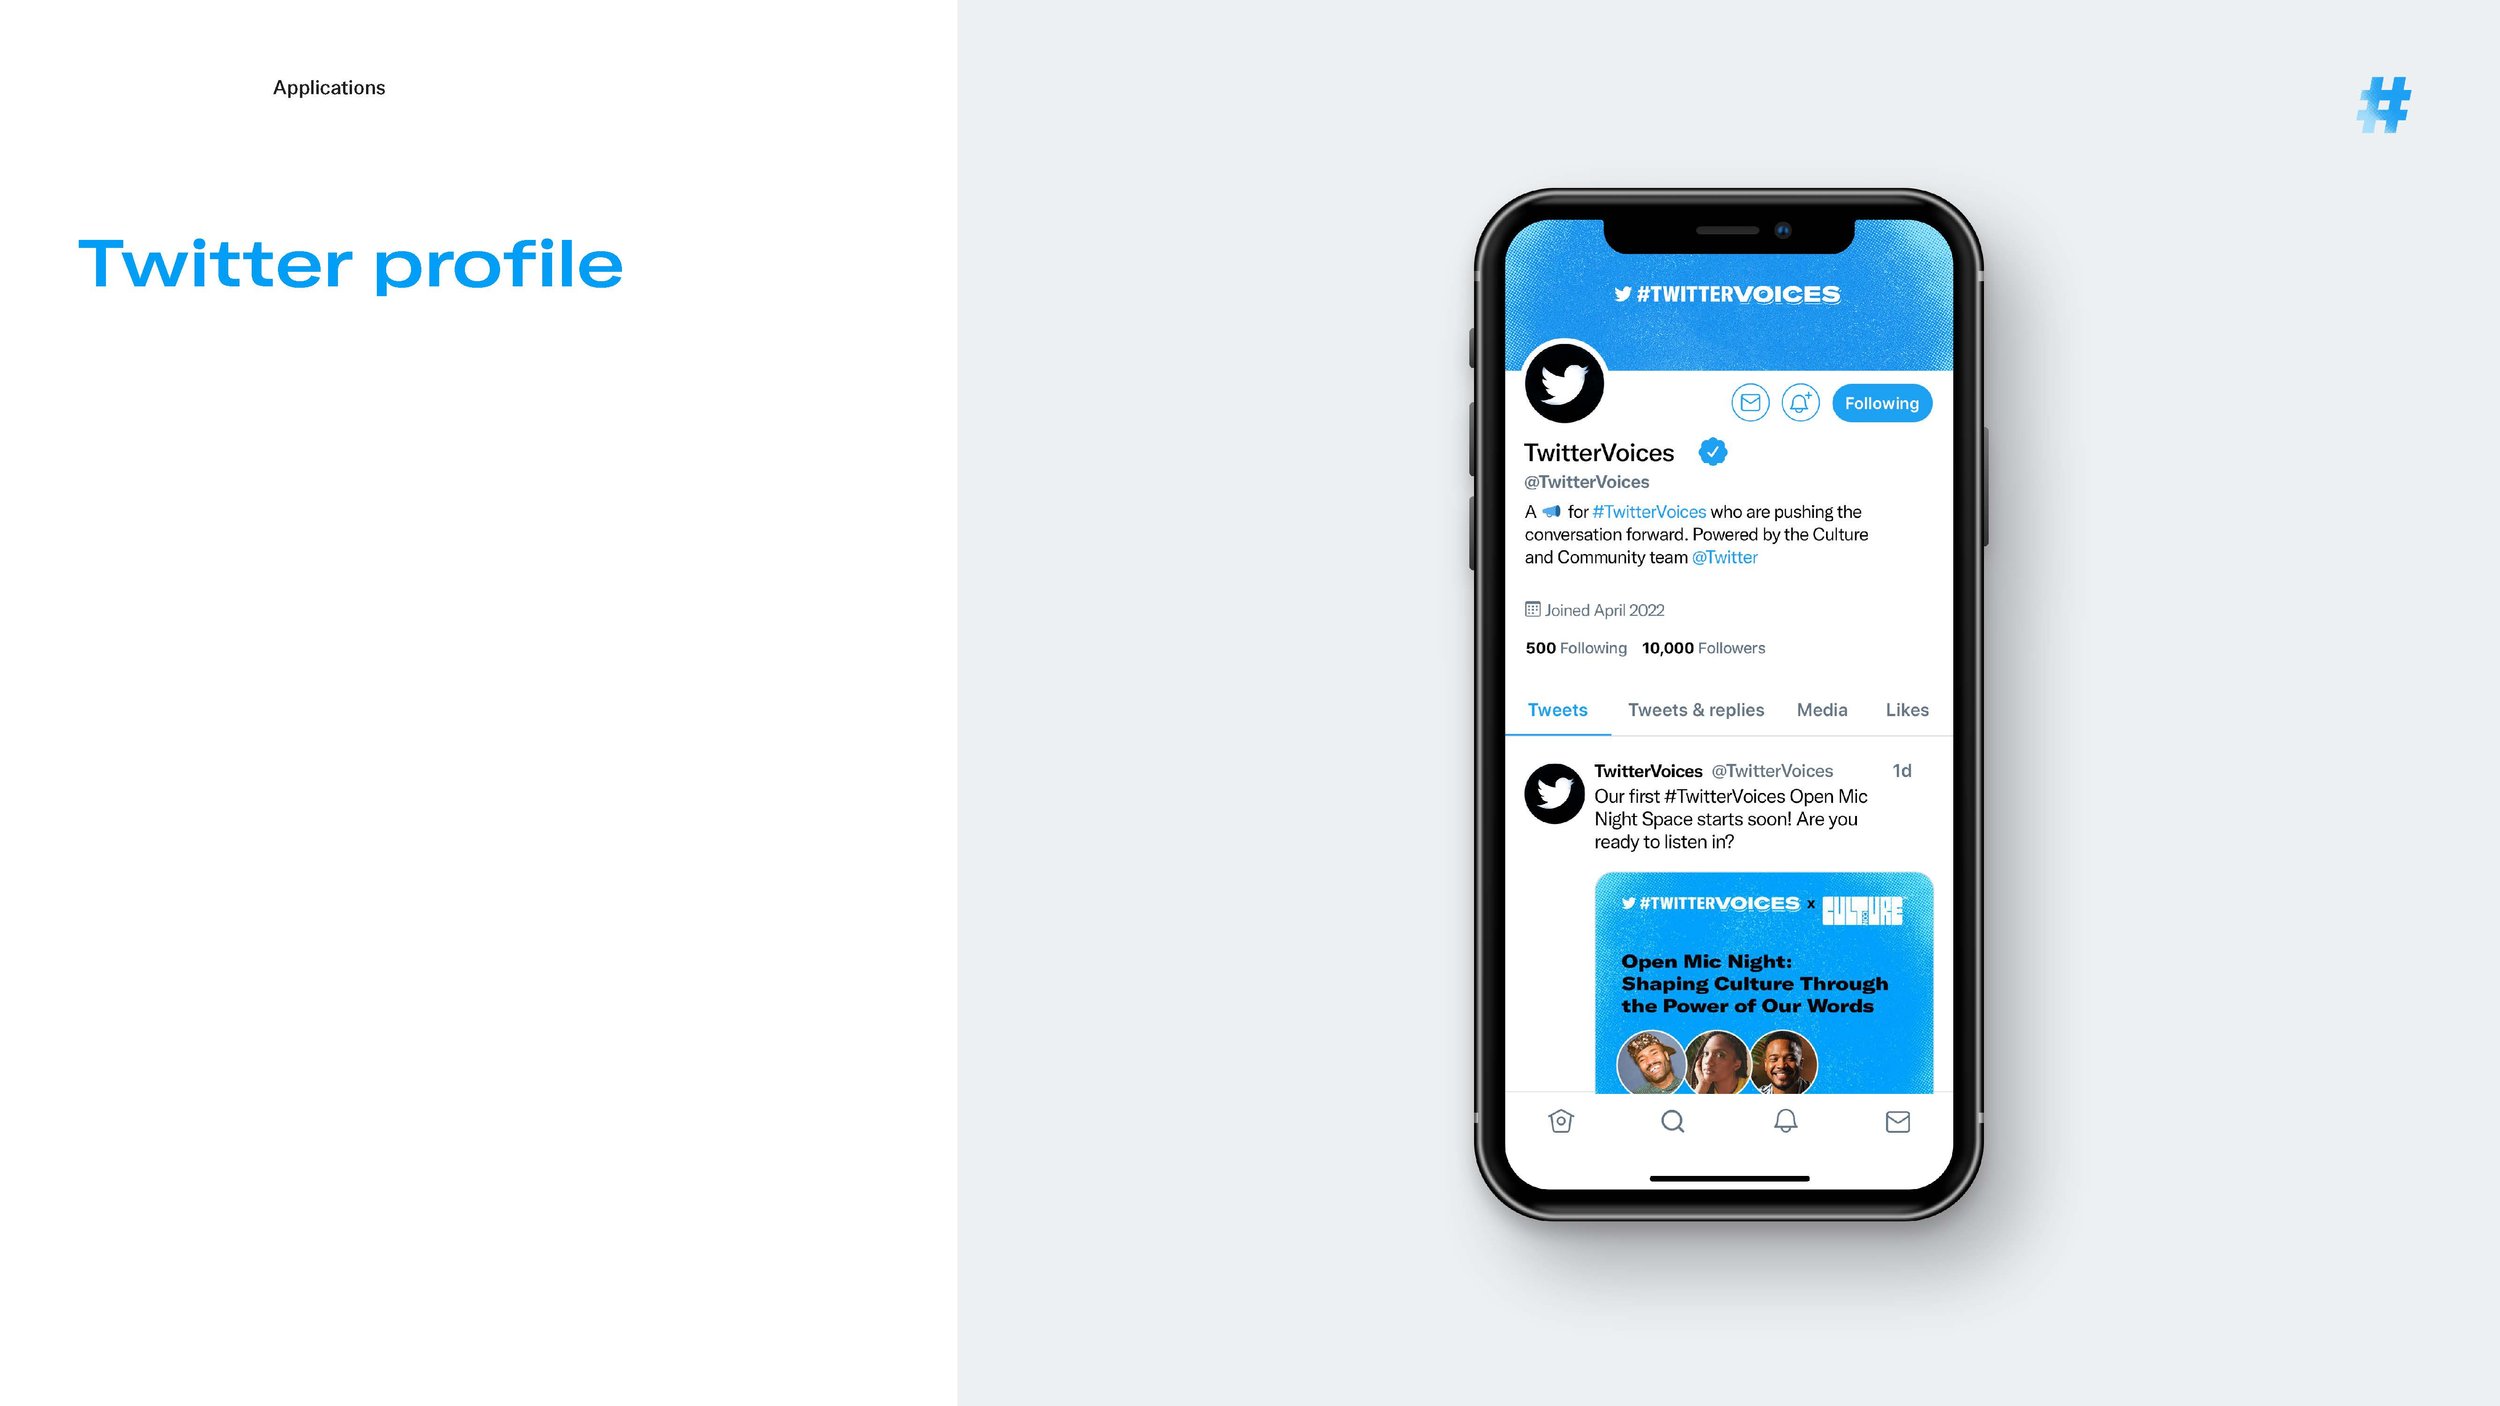The image size is (2500, 1406).
Task: Click the @Twitter hyperlink in bio
Action: (x=1724, y=556)
